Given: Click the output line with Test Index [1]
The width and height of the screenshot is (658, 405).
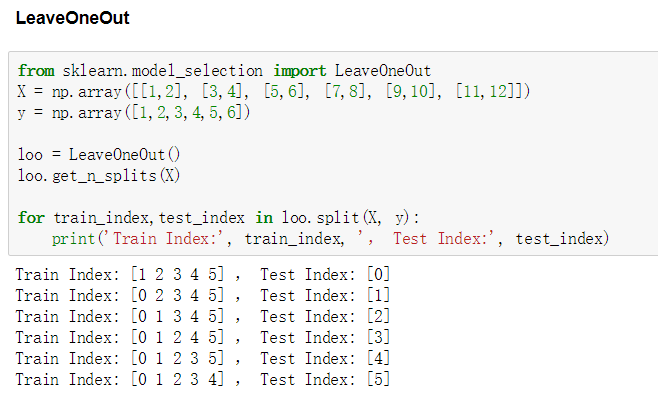Looking at the screenshot, I should (x=203, y=295).
